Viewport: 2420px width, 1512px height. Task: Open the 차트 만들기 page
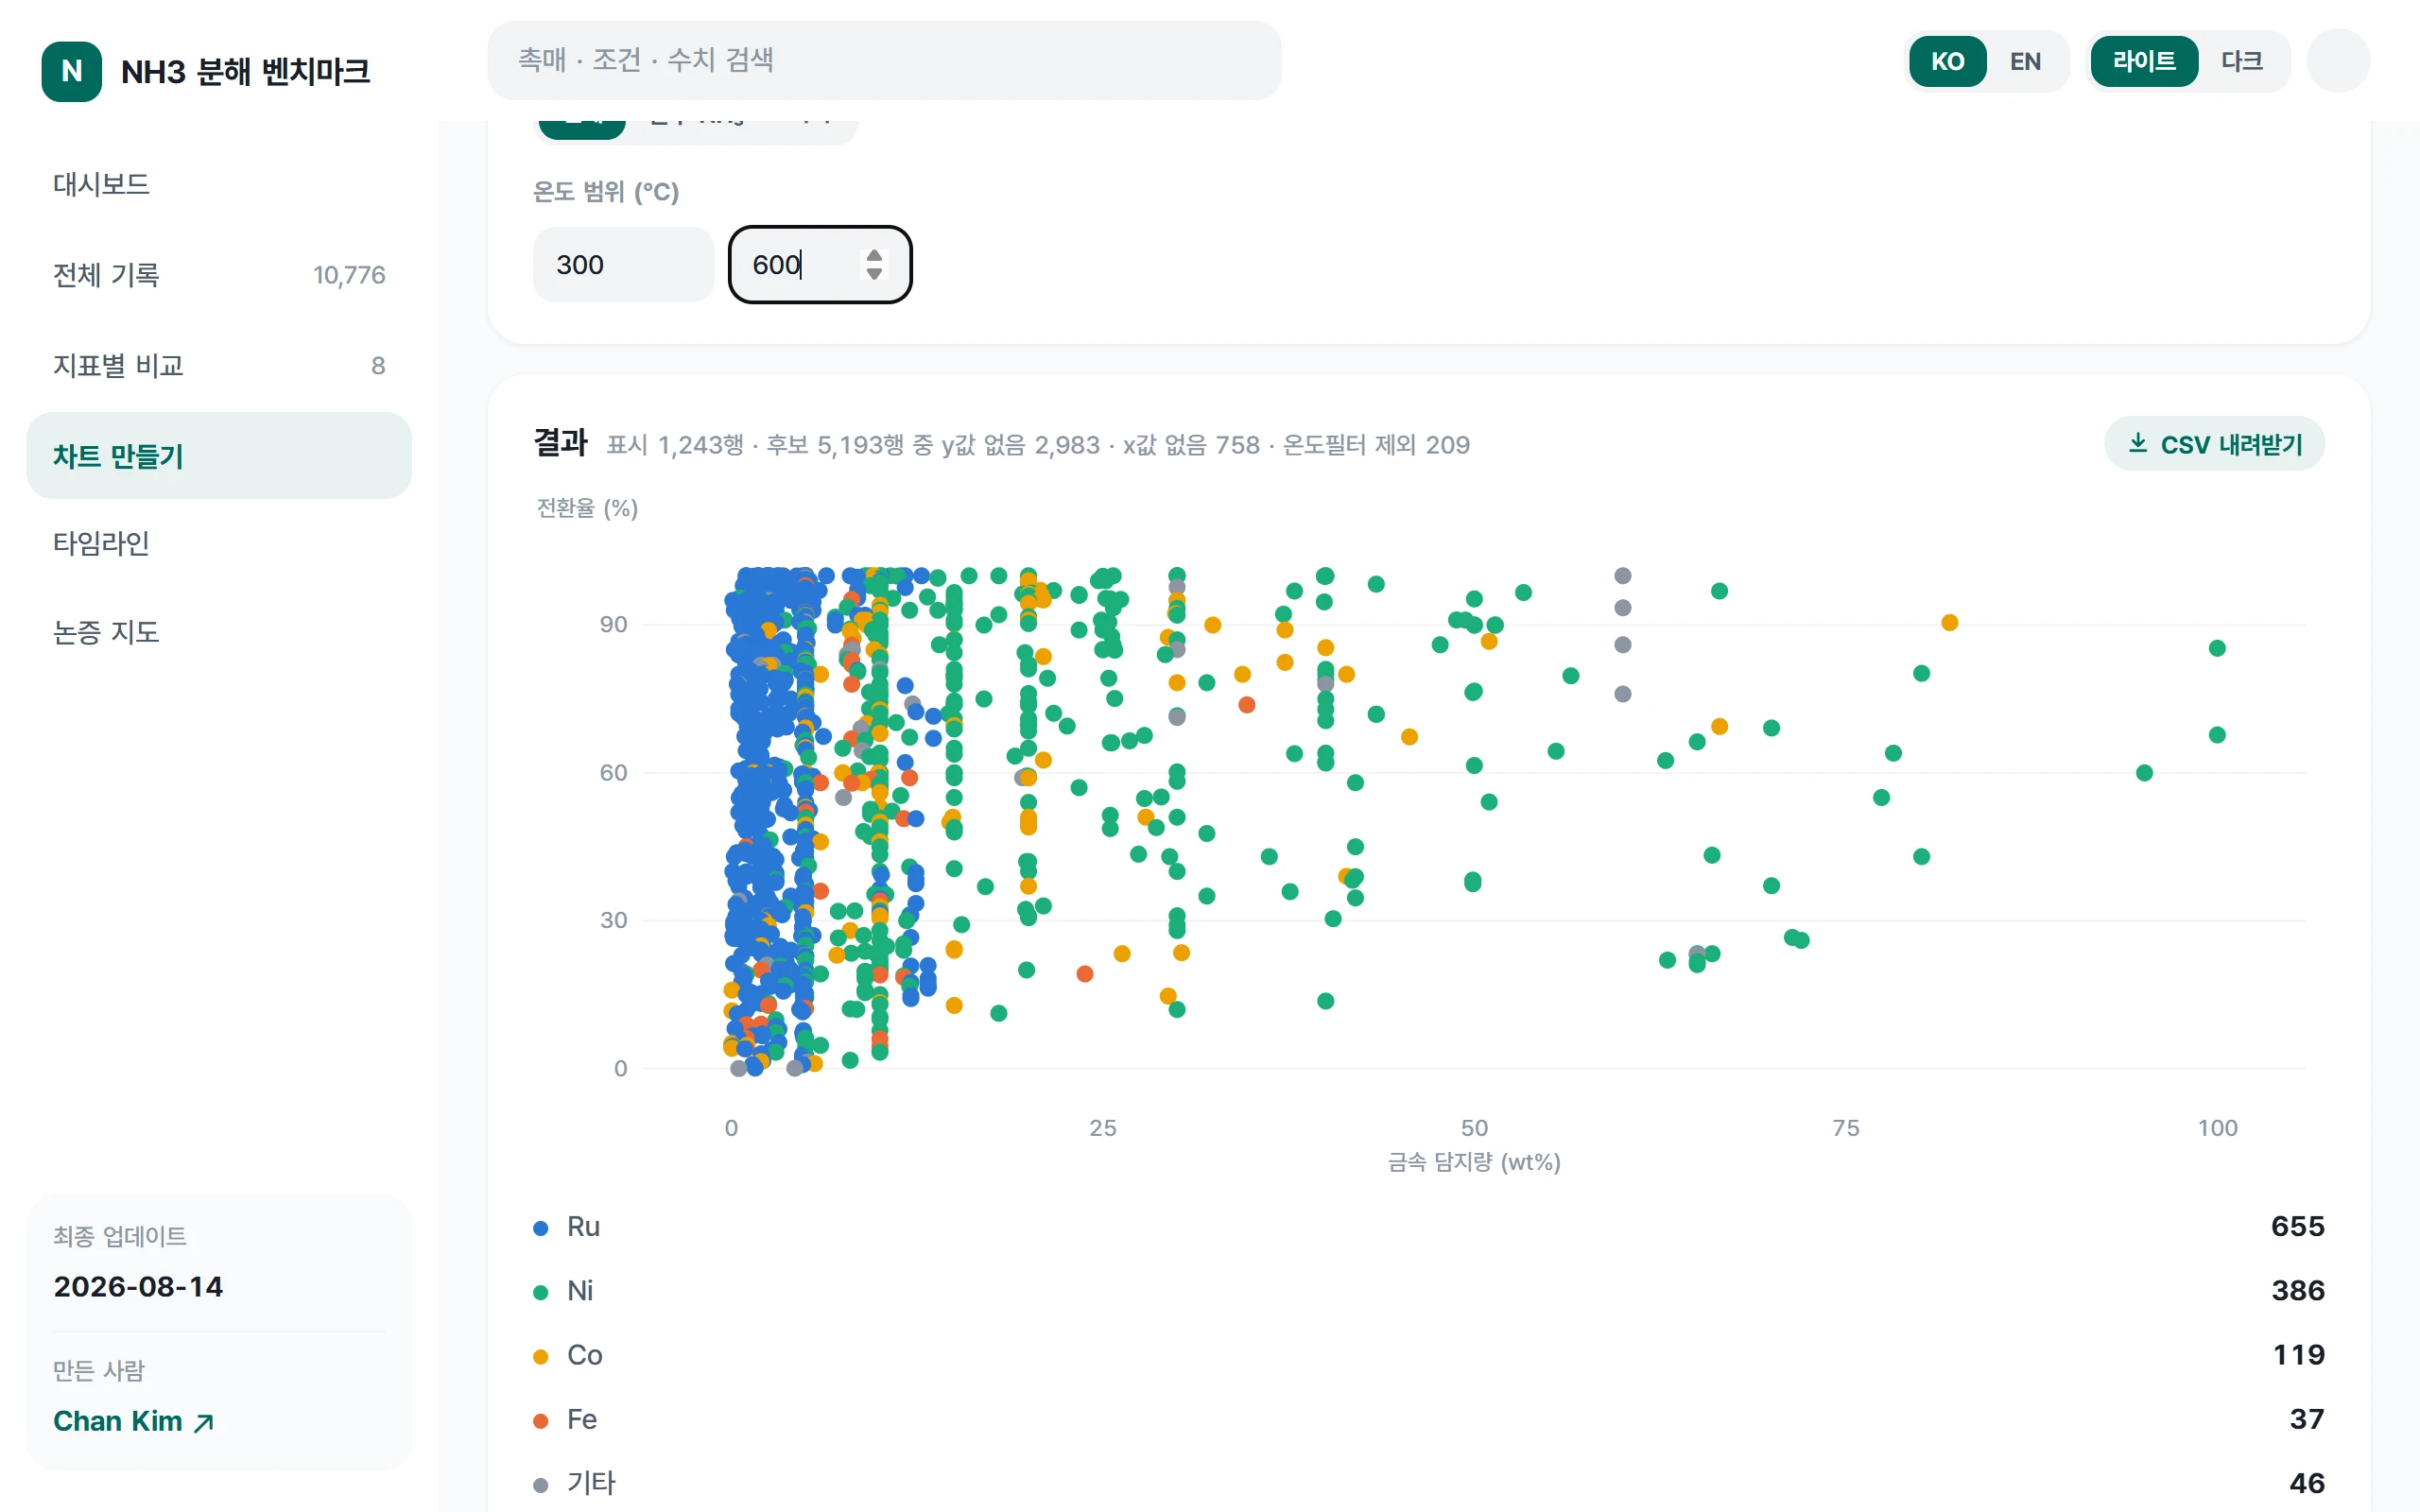[219, 456]
